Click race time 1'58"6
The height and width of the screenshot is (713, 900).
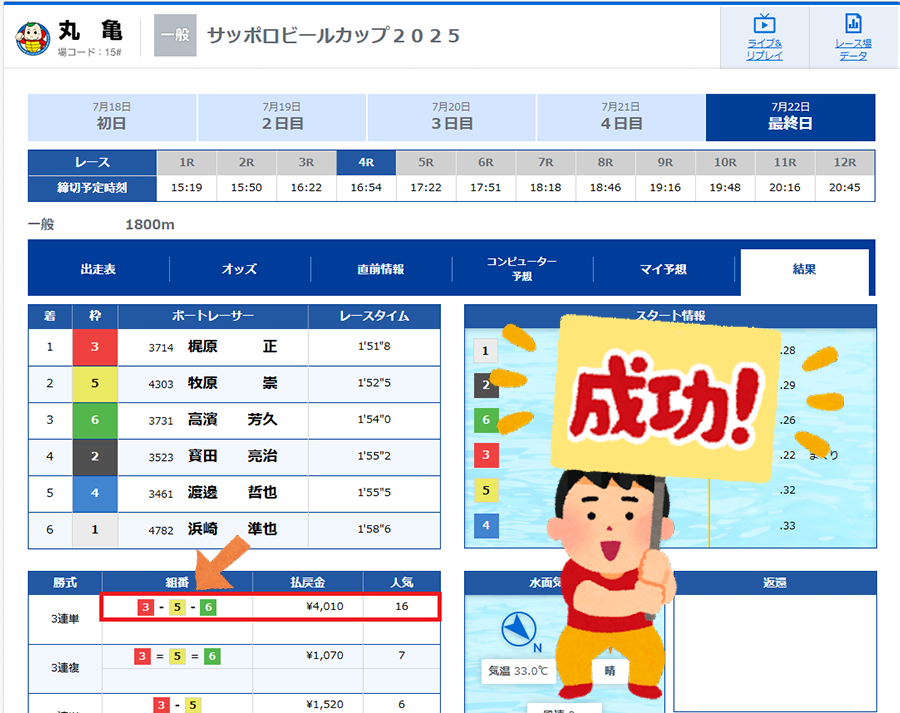pos(374,529)
